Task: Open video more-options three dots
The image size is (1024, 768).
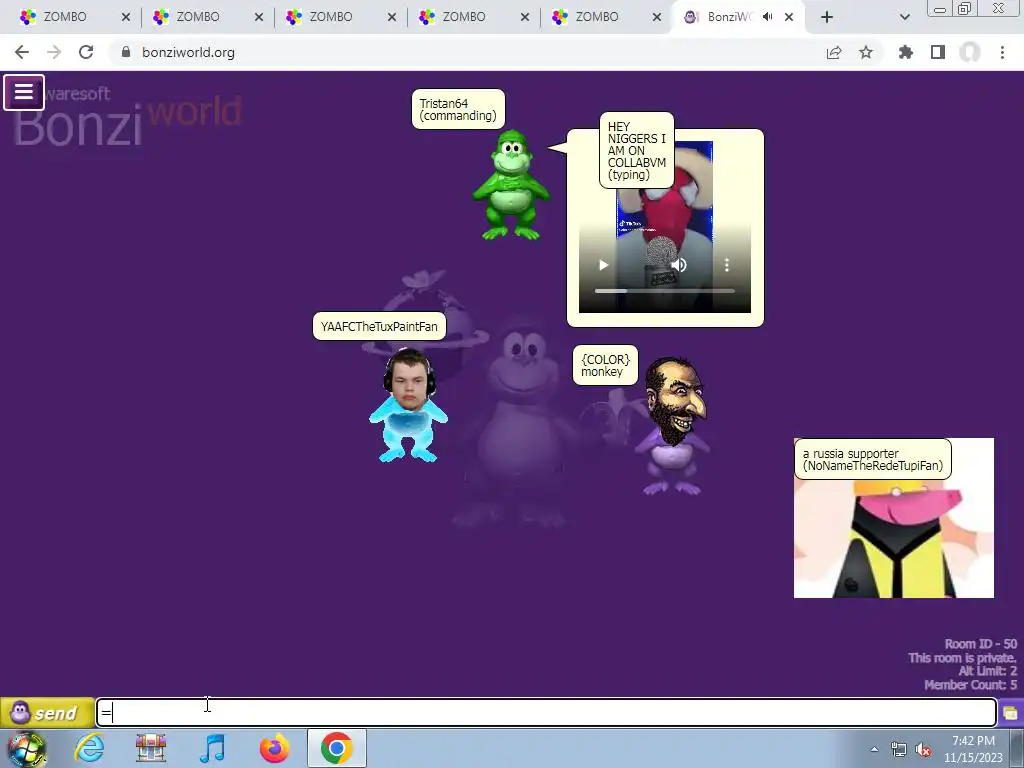Action: 727,265
